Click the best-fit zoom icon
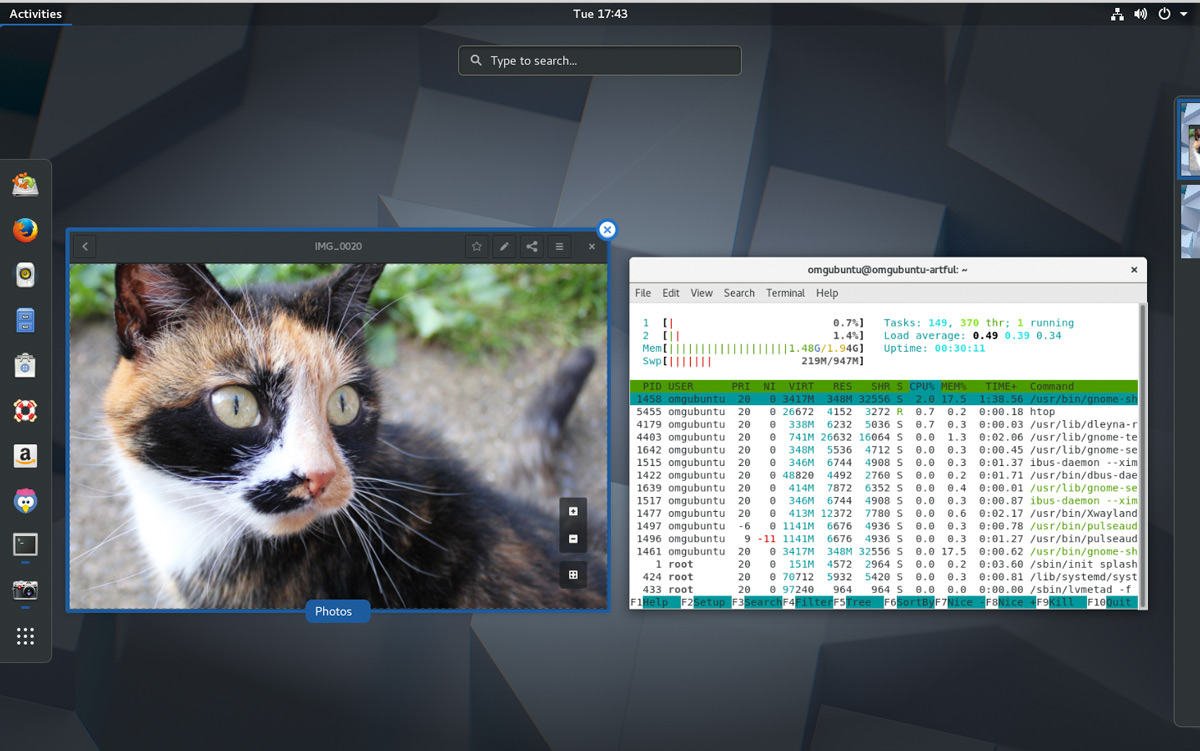1200x751 pixels. 573,575
